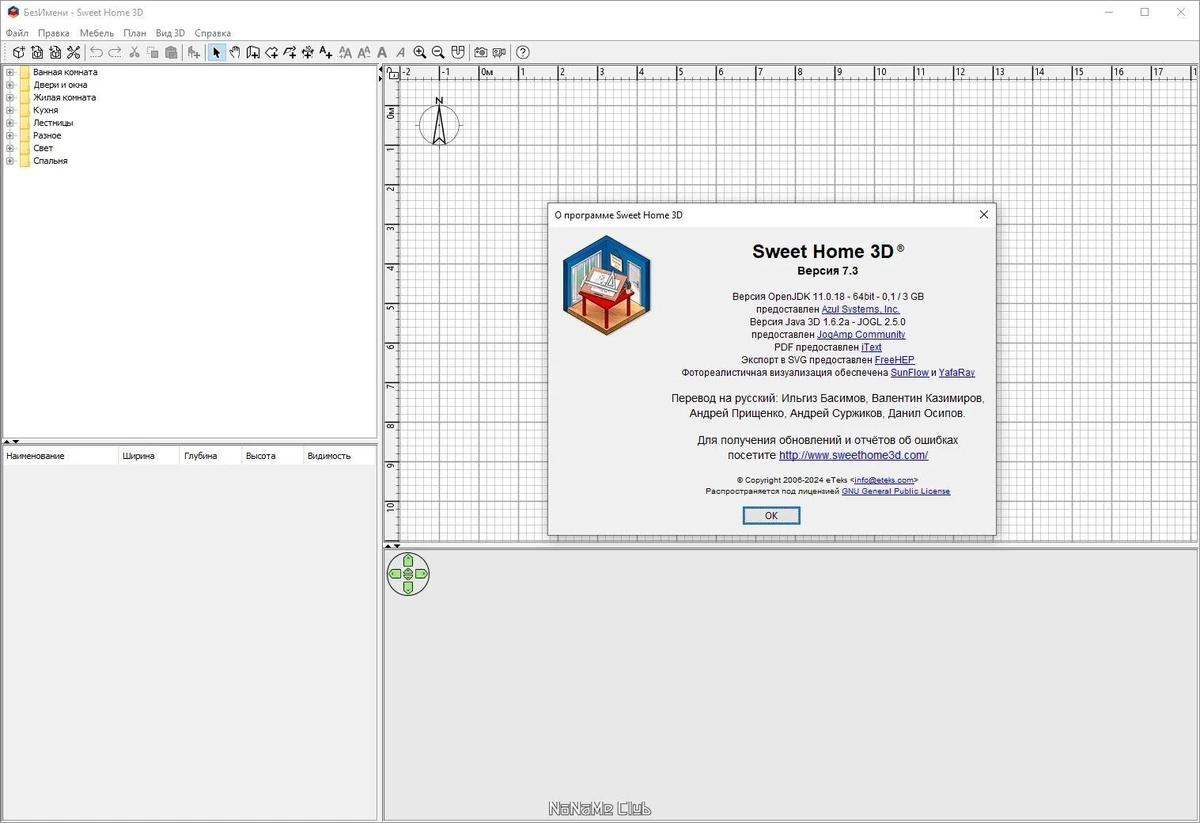Click the Help question mark icon
Viewport: 1200px width, 823px height.
pos(522,52)
